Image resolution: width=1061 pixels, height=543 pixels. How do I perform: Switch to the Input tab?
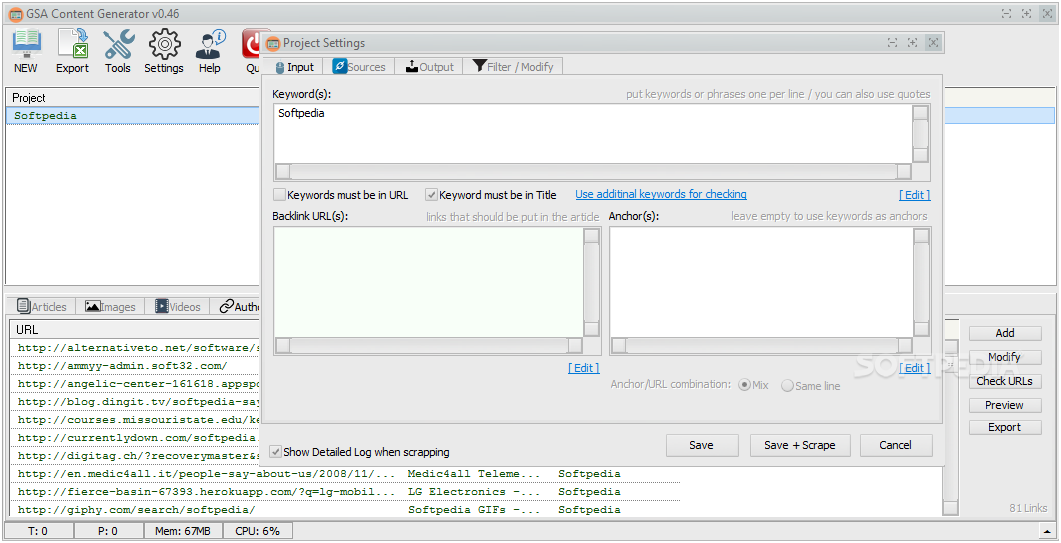coord(294,67)
